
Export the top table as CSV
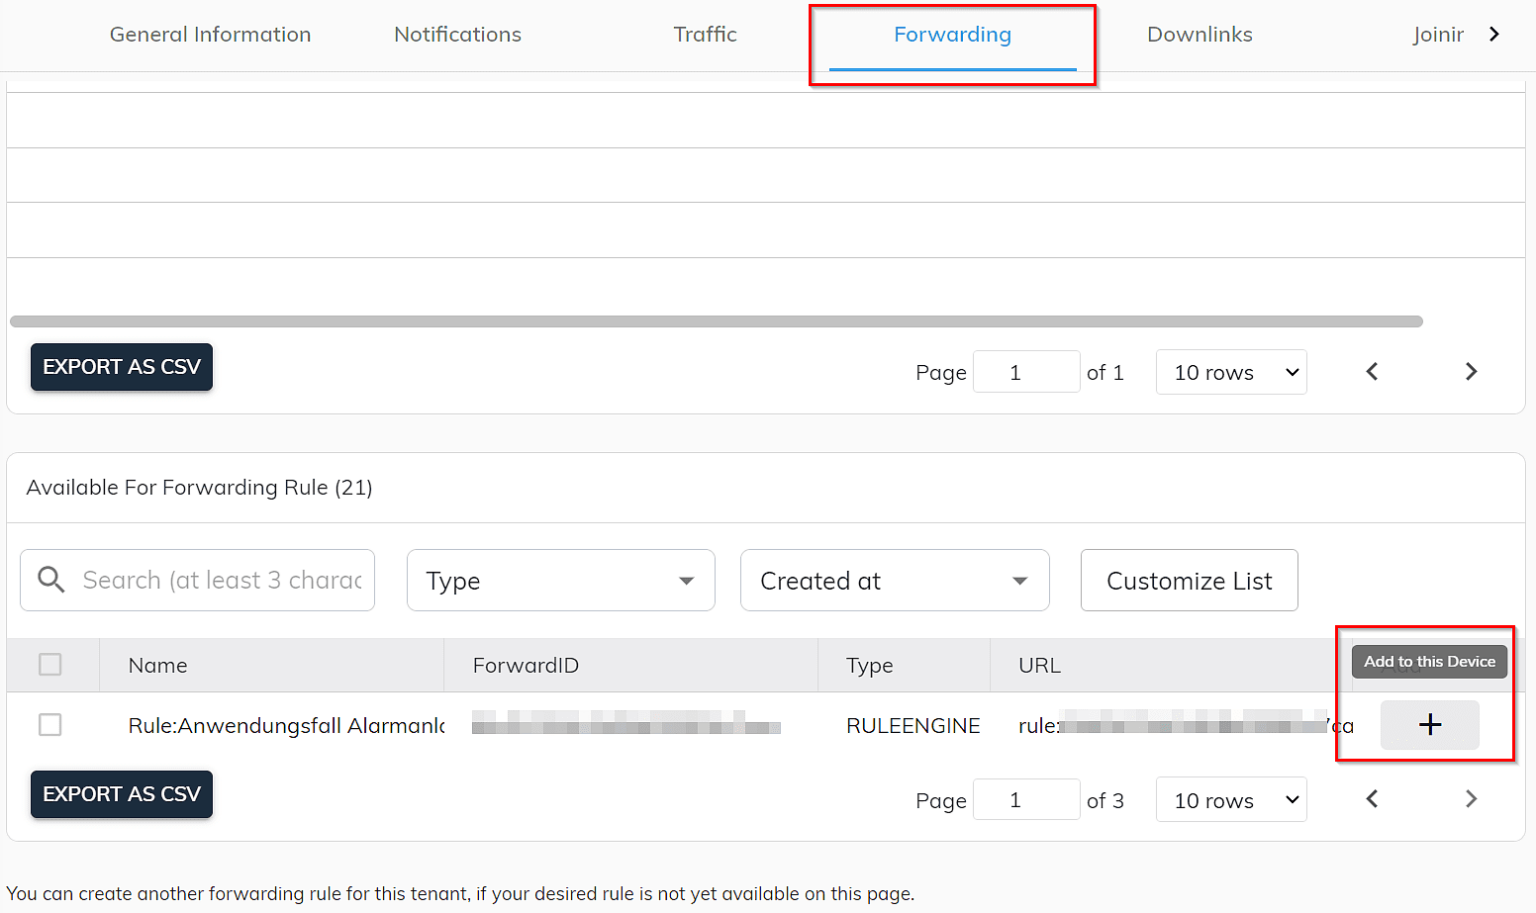point(121,367)
